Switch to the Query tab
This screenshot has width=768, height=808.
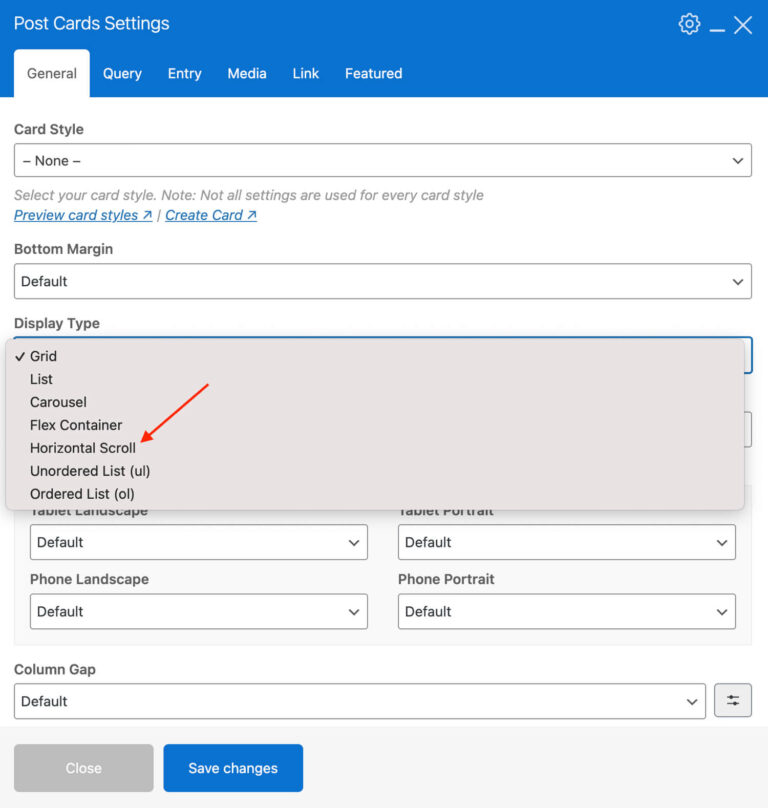pos(122,73)
